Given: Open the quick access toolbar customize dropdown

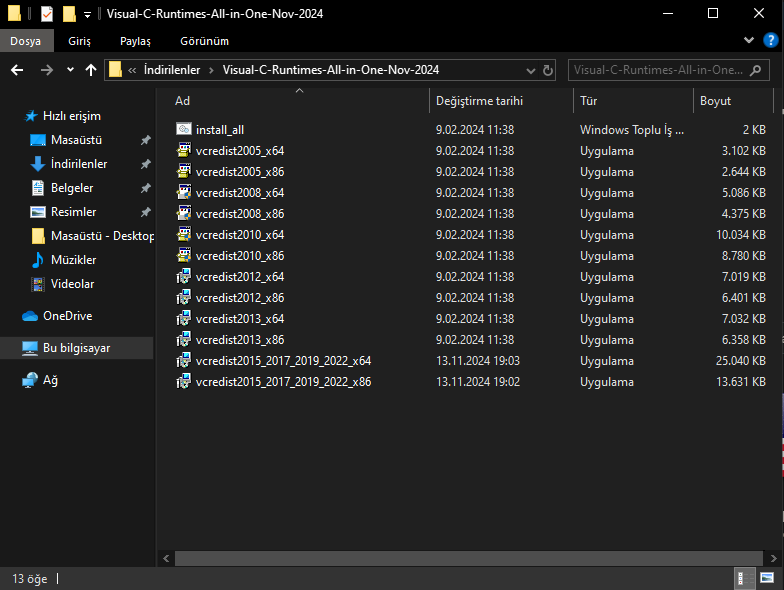Looking at the screenshot, I should coord(88,15).
